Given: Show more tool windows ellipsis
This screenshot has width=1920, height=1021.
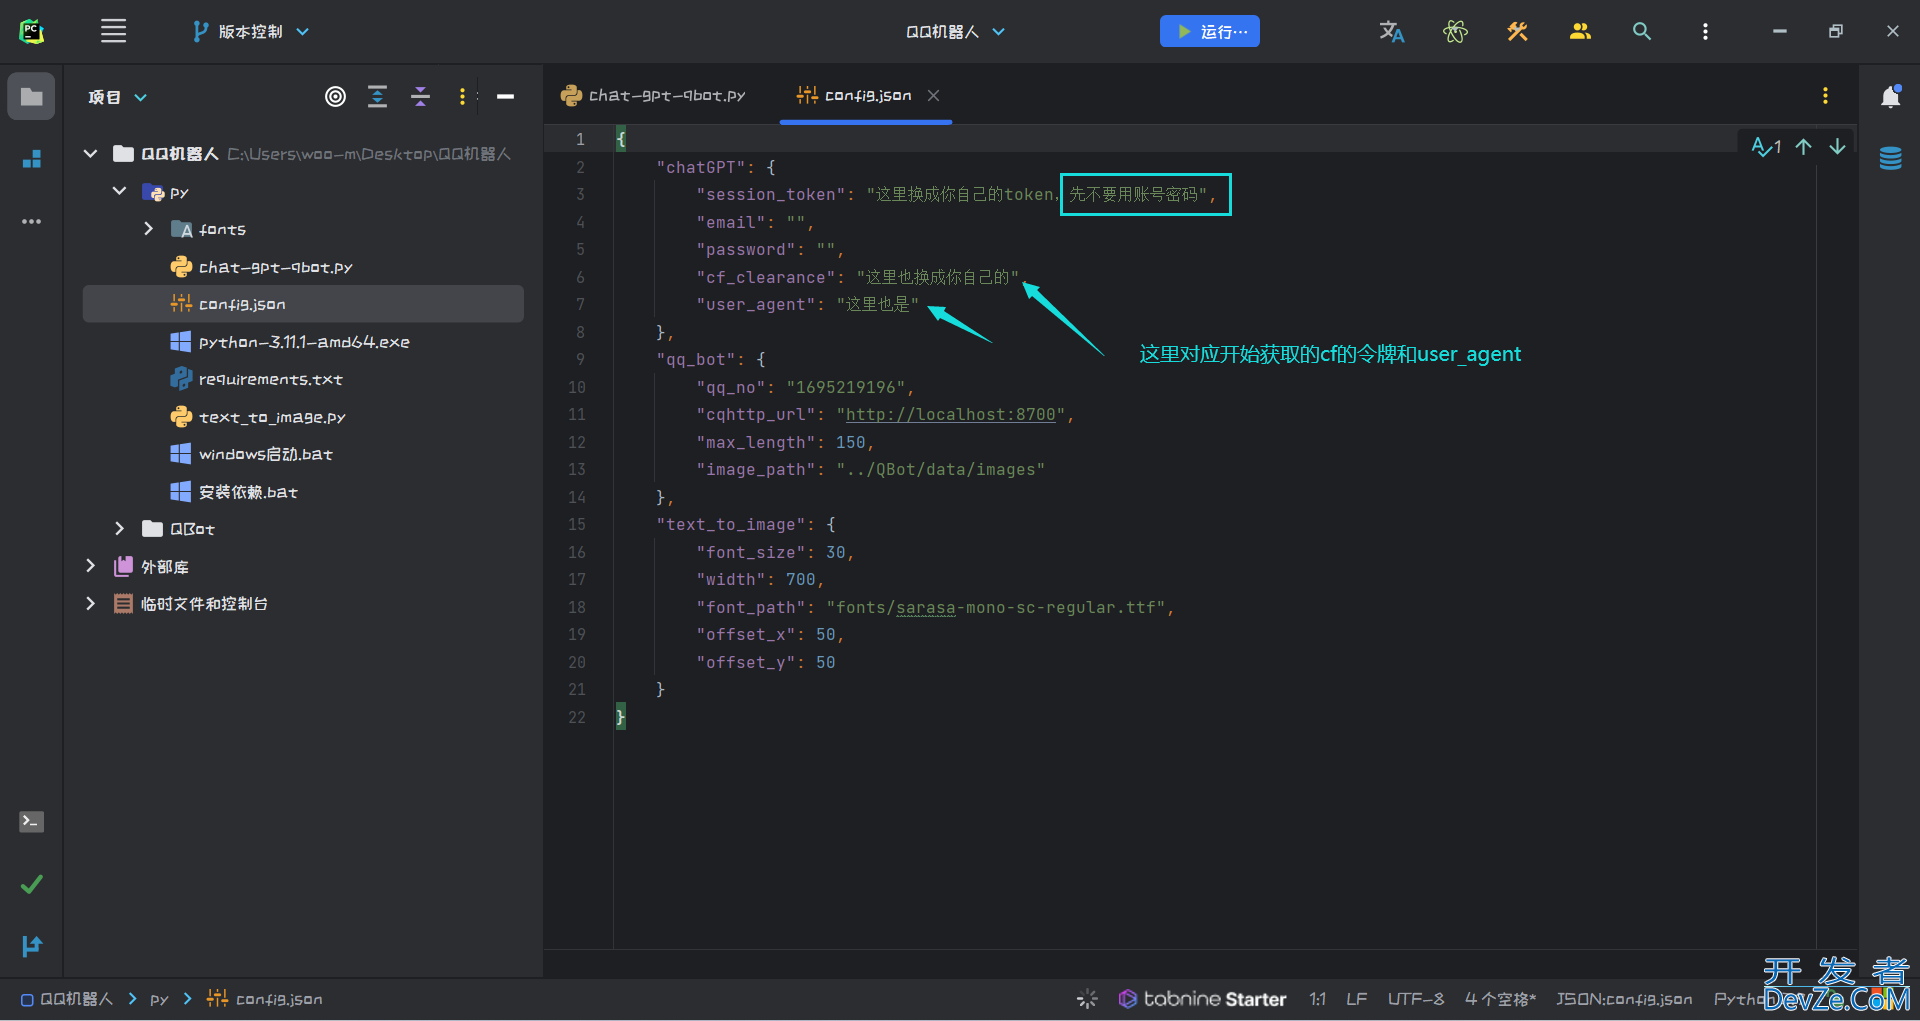Looking at the screenshot, I should (x=31, y=221).
